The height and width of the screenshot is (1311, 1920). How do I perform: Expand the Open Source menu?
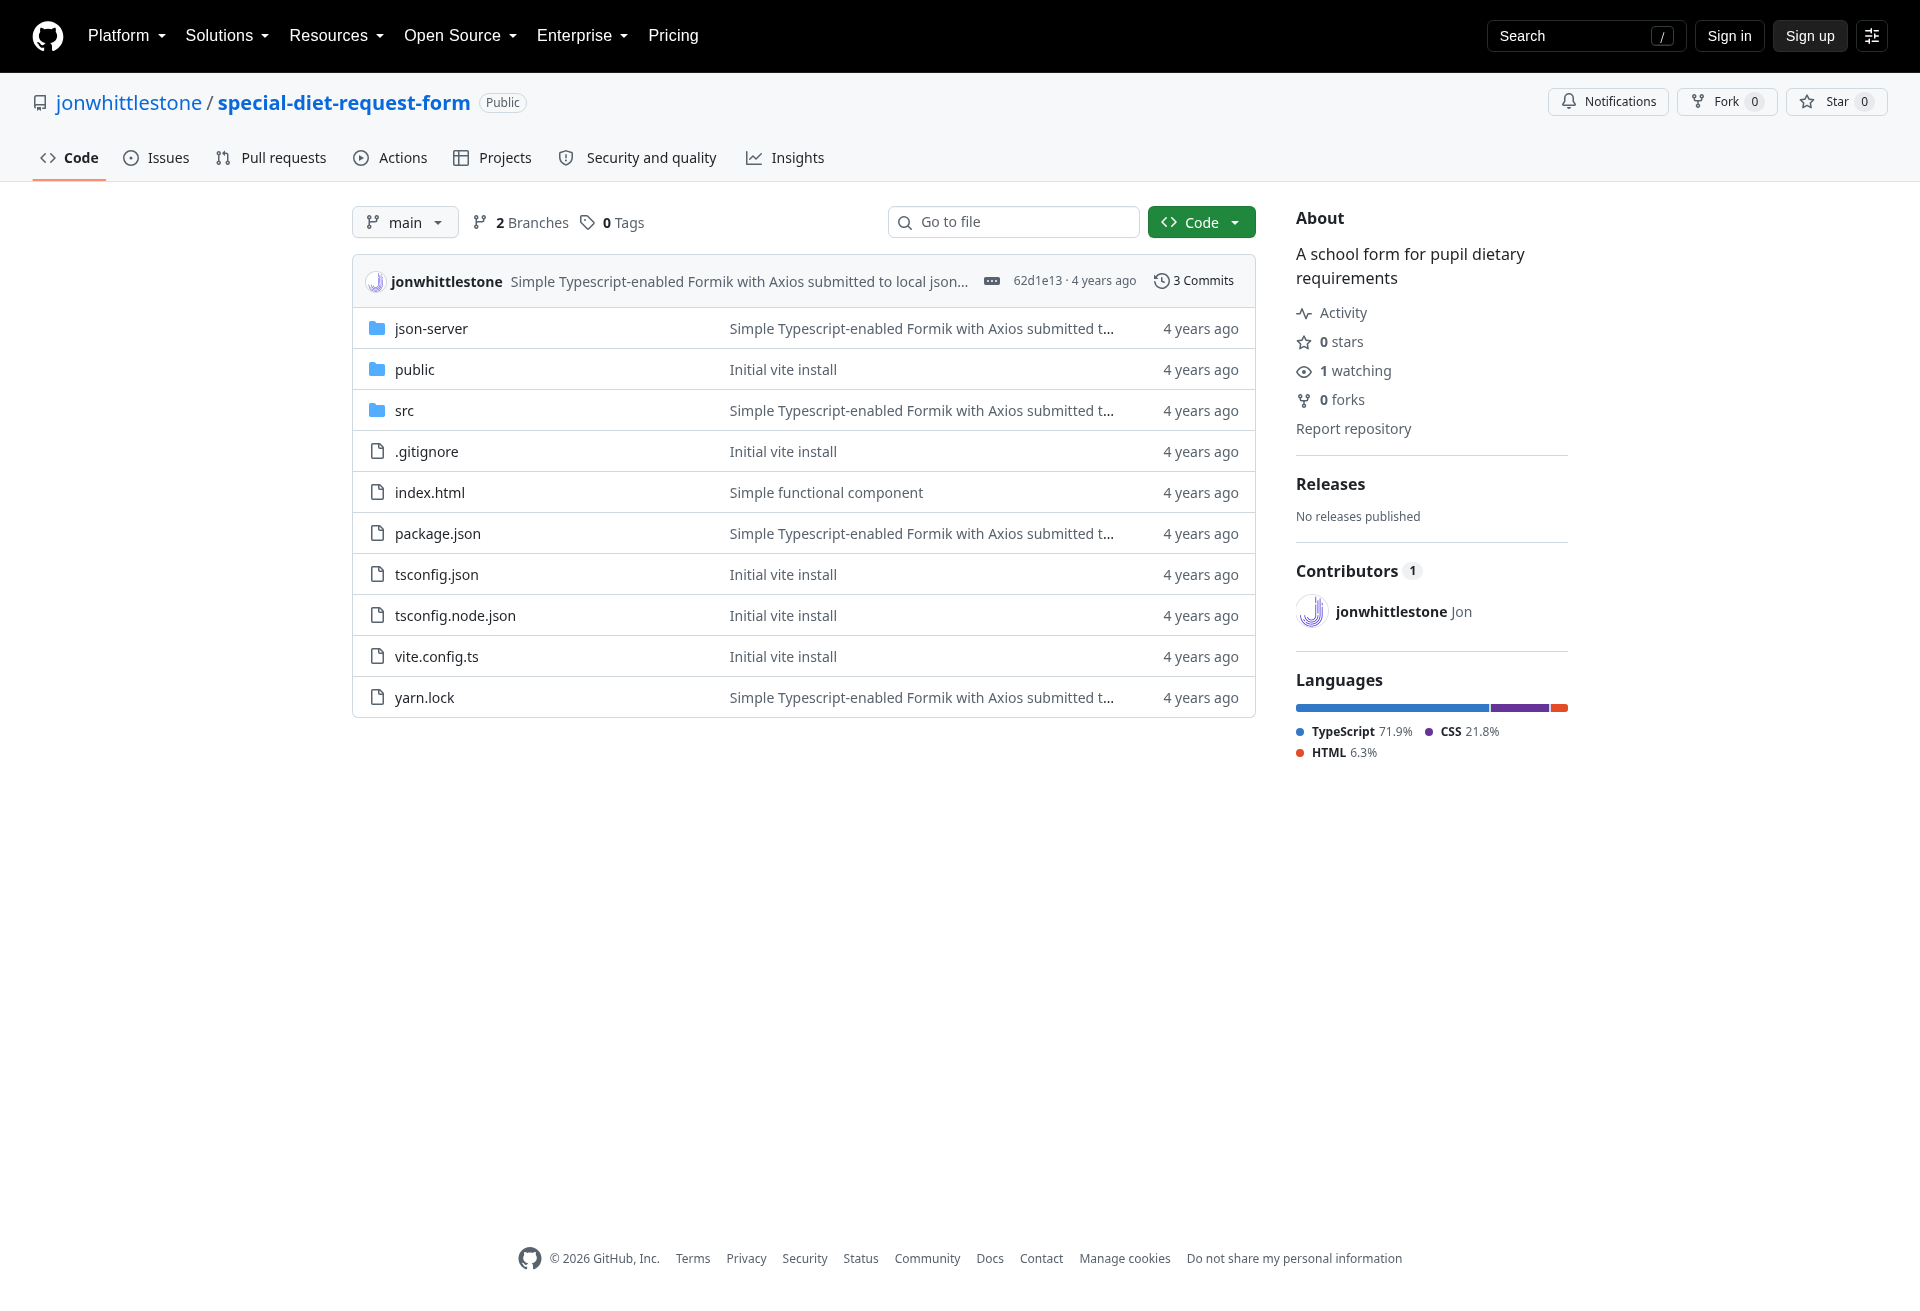[461, 36]
